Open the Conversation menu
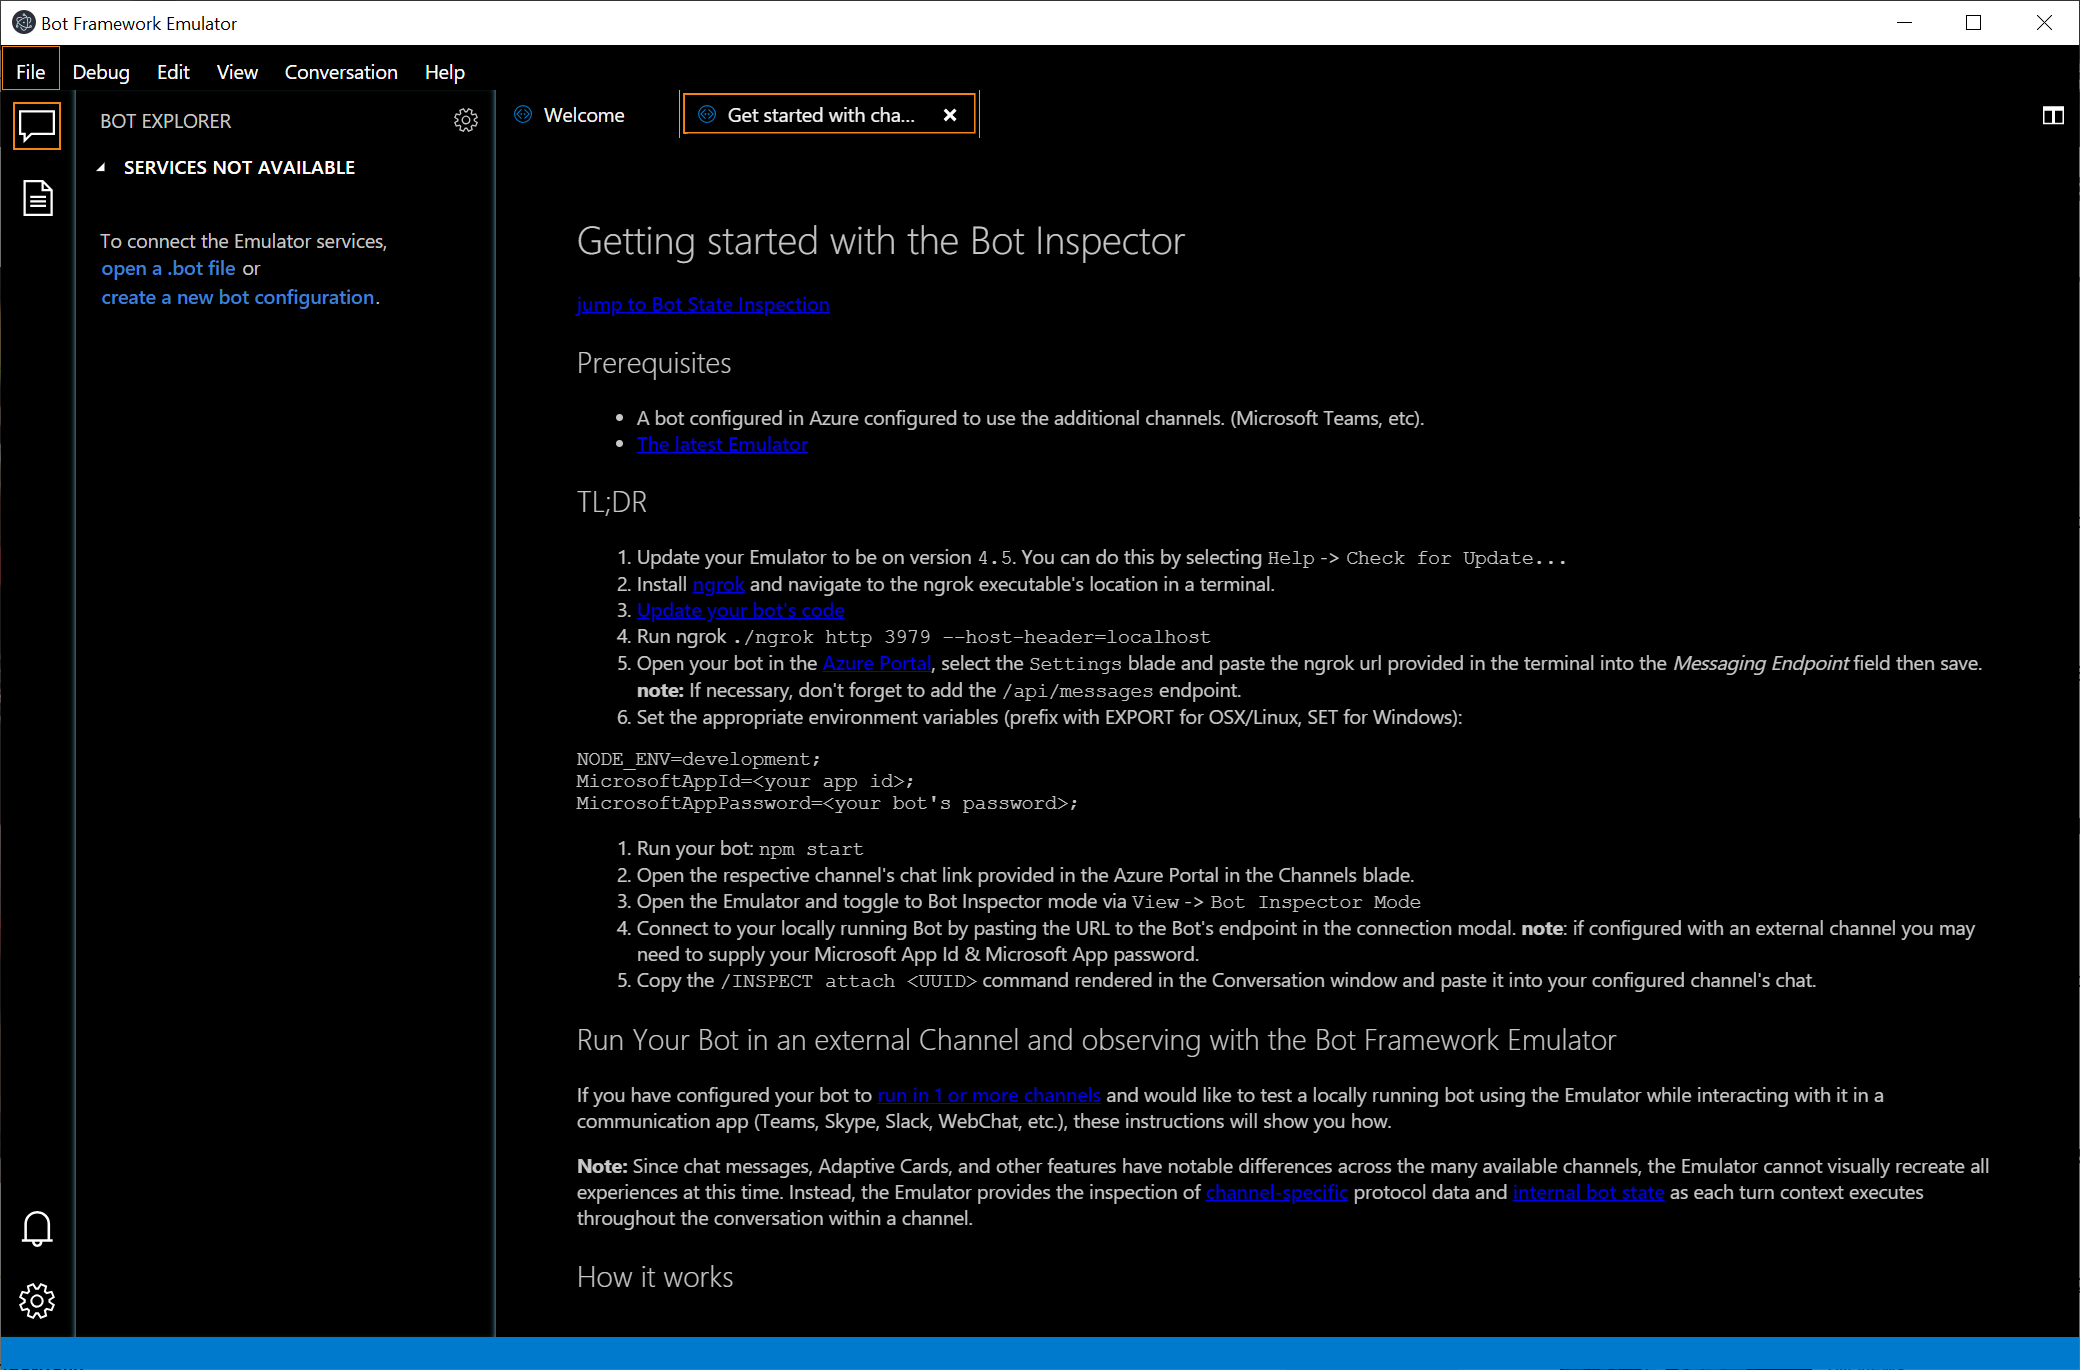2080x1370 pixels. (341, 72)
